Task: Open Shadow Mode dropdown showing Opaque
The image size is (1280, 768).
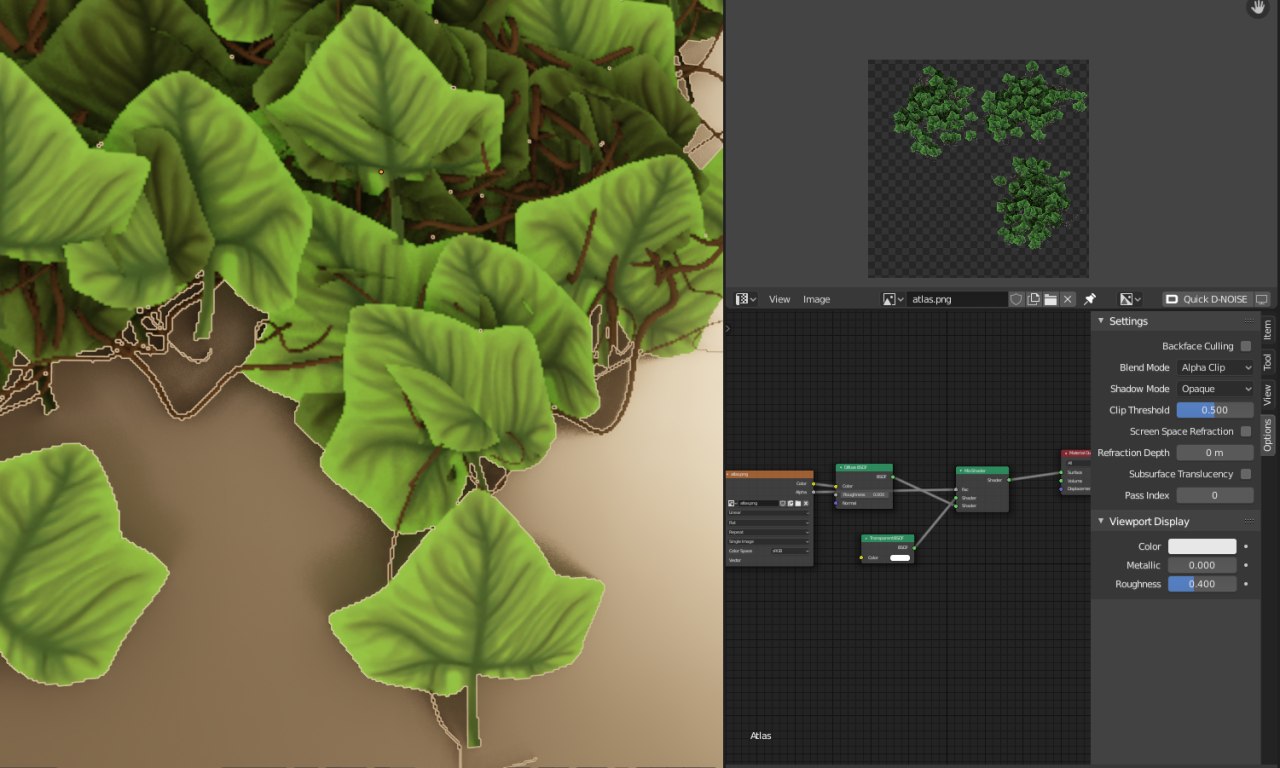Action: point(1214,389)
